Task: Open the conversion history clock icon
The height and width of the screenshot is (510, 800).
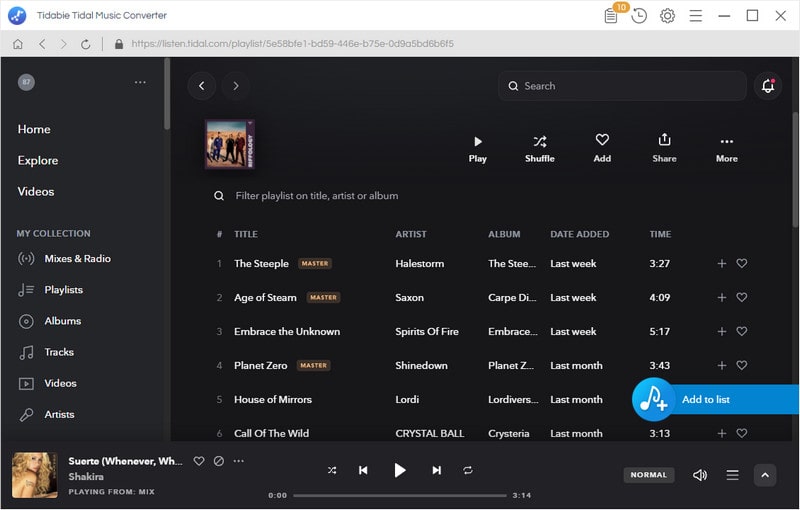Action: (639, 16)
